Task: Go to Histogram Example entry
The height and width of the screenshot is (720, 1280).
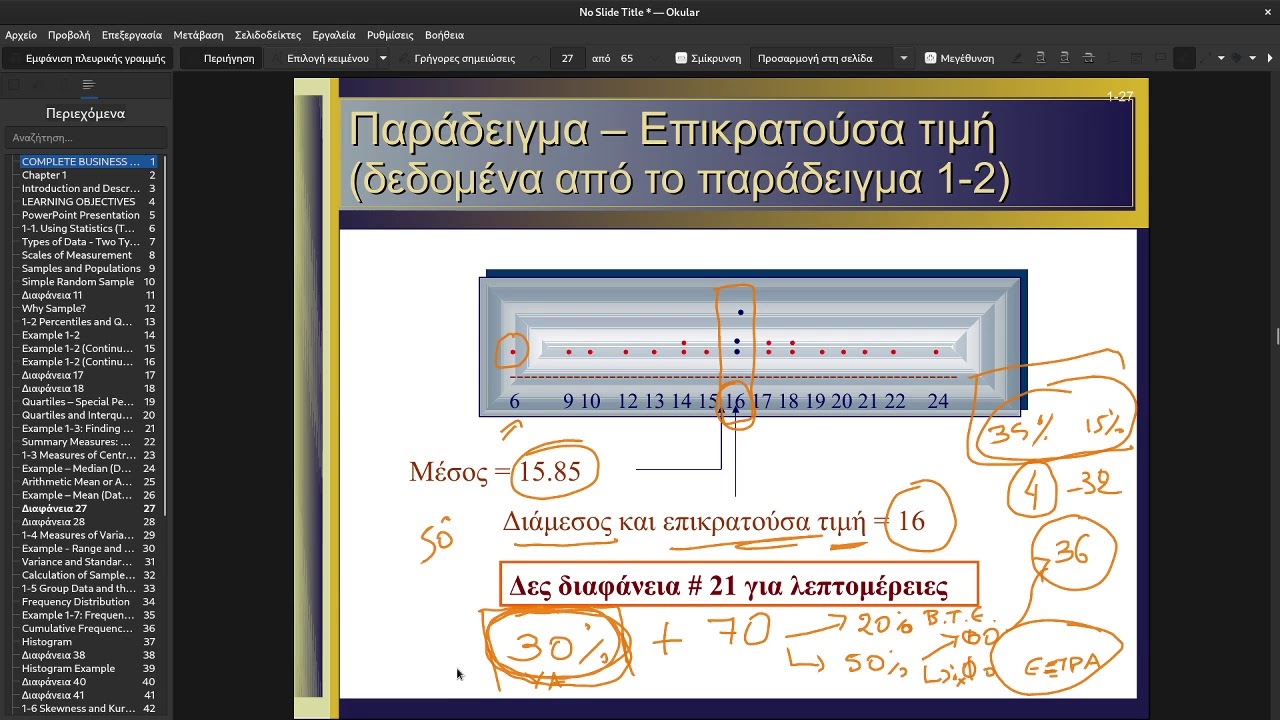Action: 89,668
